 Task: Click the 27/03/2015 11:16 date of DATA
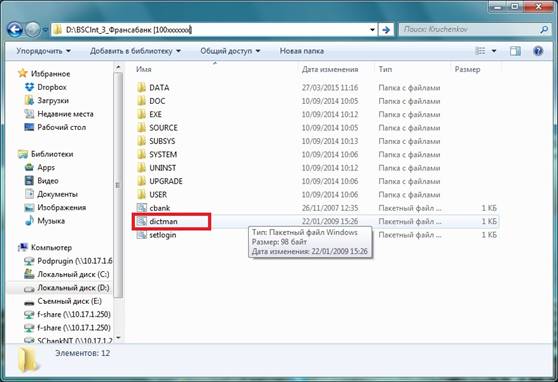pyautogui.click(x=330, y=88)
